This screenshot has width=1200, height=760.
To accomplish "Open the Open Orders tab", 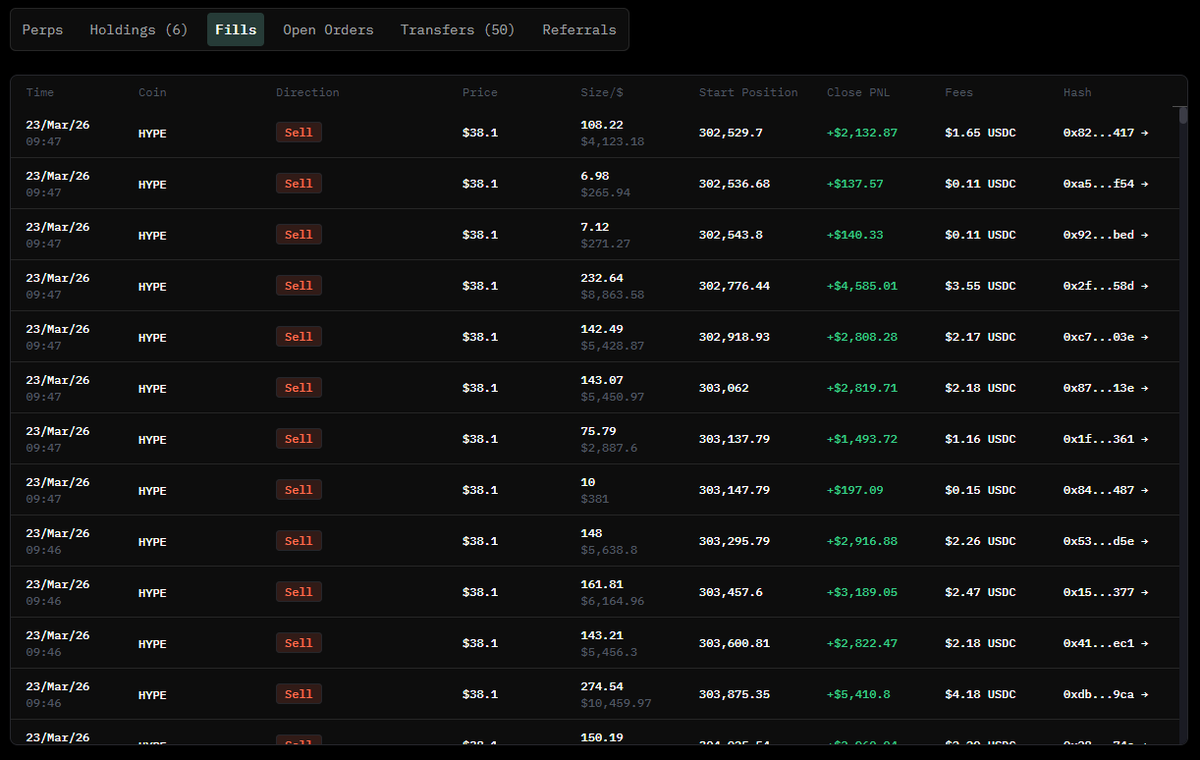I will [328, 30].
